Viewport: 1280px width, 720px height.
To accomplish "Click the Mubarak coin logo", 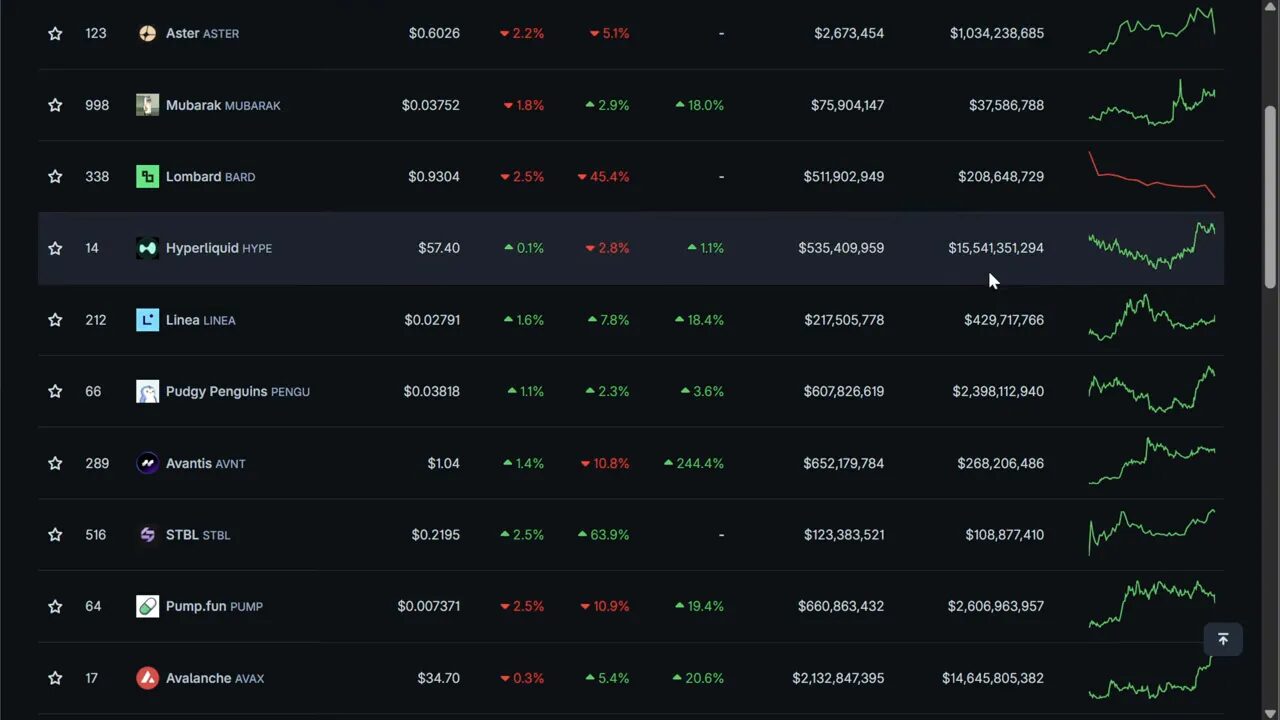I will tap(147, 104).
